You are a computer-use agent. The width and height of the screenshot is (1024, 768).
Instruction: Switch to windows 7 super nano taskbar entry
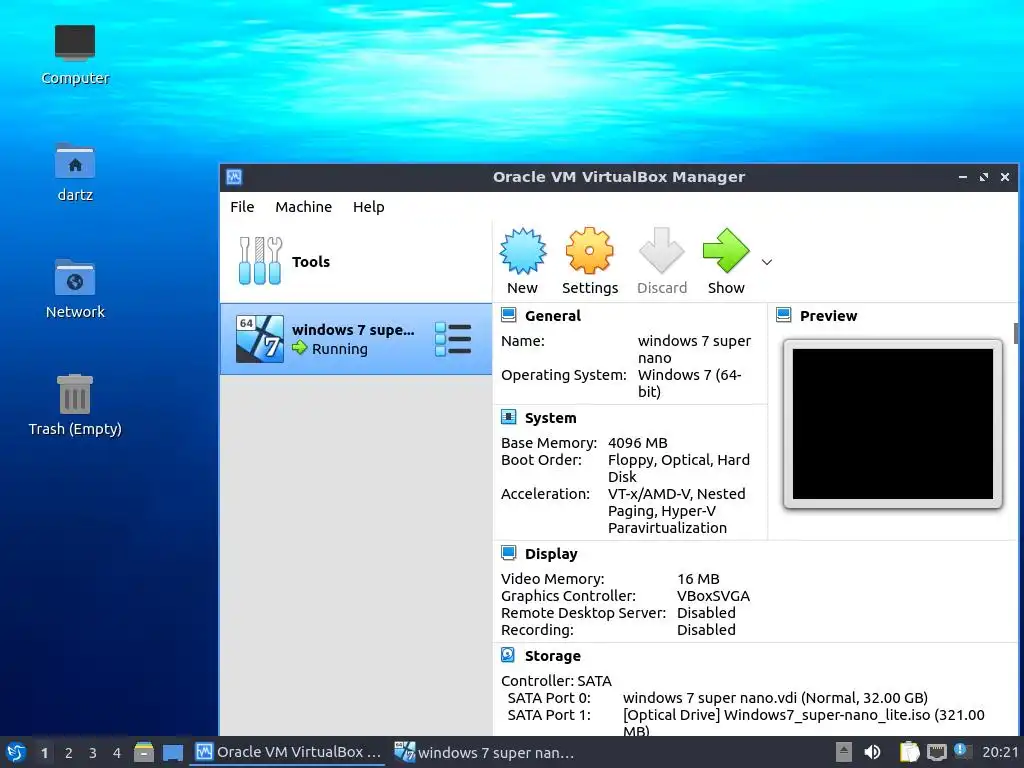point(485,752)
